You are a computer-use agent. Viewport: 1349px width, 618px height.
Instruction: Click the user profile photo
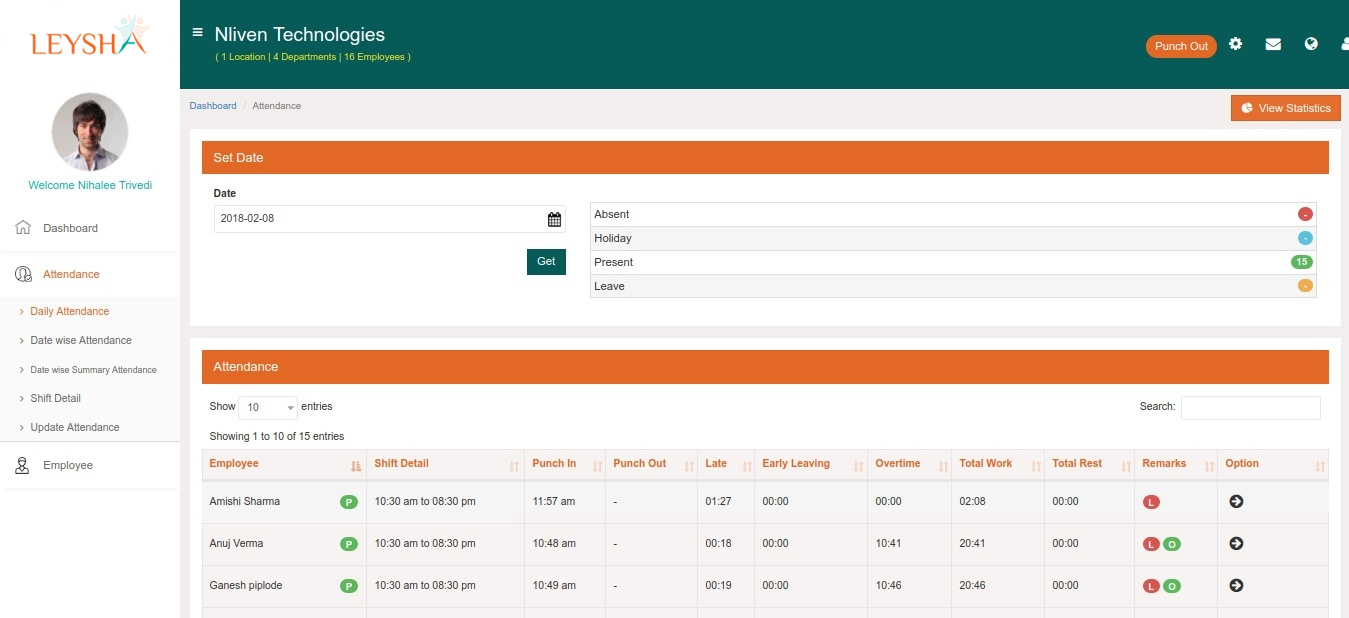pyautogui.click(x=90, y=132)
